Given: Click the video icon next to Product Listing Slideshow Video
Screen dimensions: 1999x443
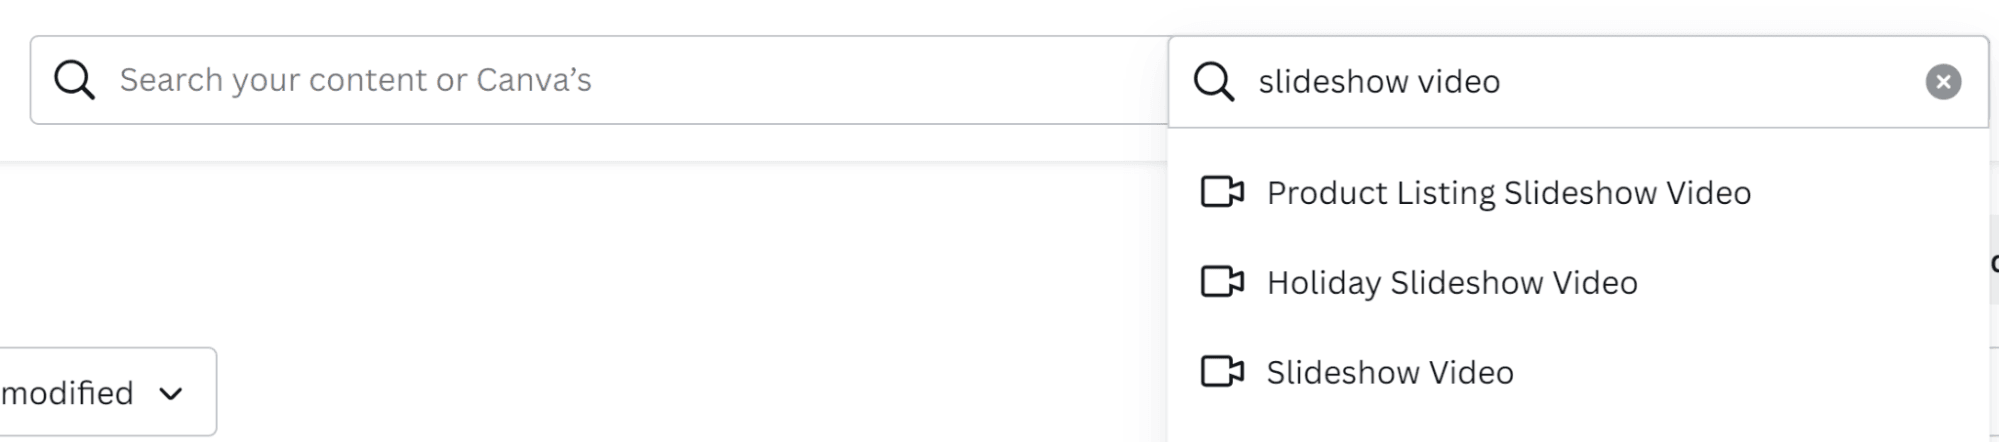Looking at the screenshot, I should [1222, 192].
